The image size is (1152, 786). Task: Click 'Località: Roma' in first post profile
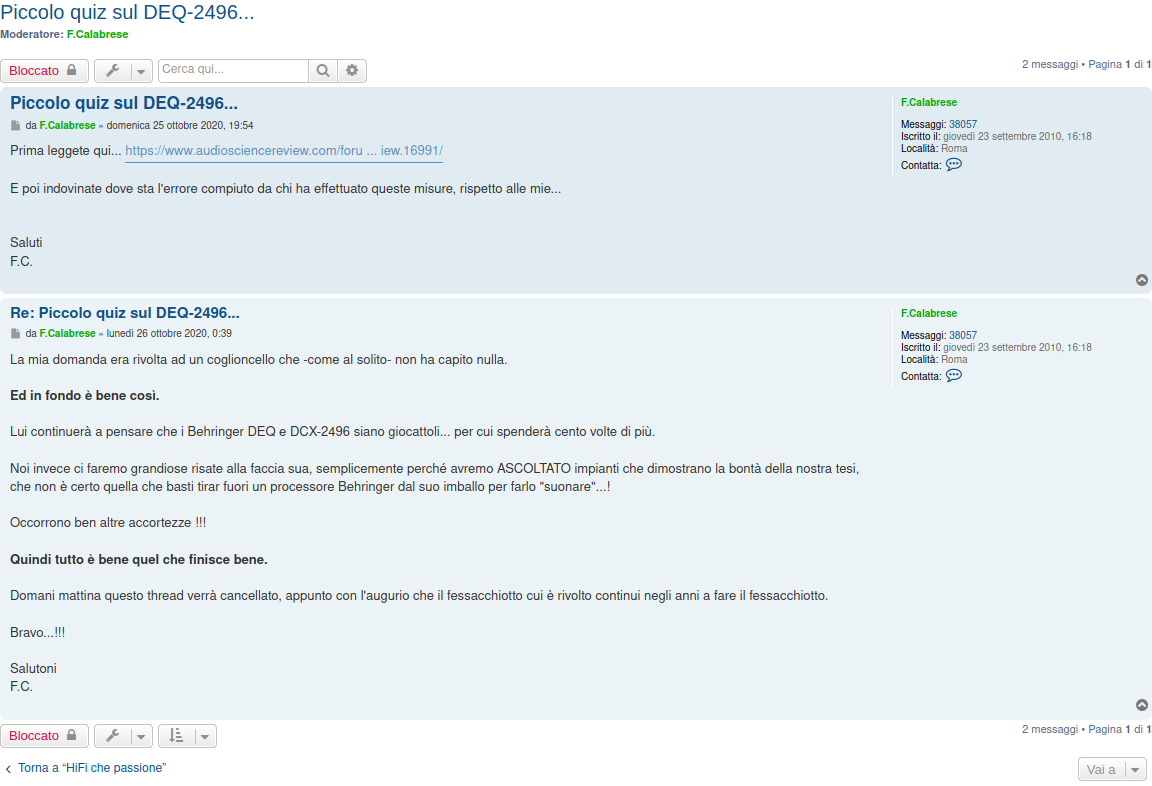(x=934, y=148)
